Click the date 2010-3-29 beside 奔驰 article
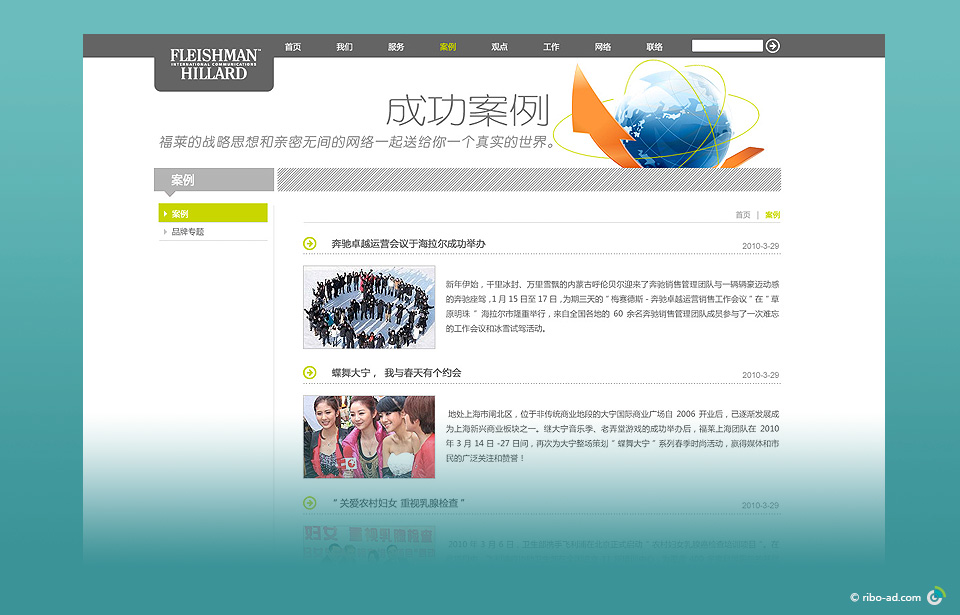Screen dimensions: 960x615 click(x=760, y=246)
